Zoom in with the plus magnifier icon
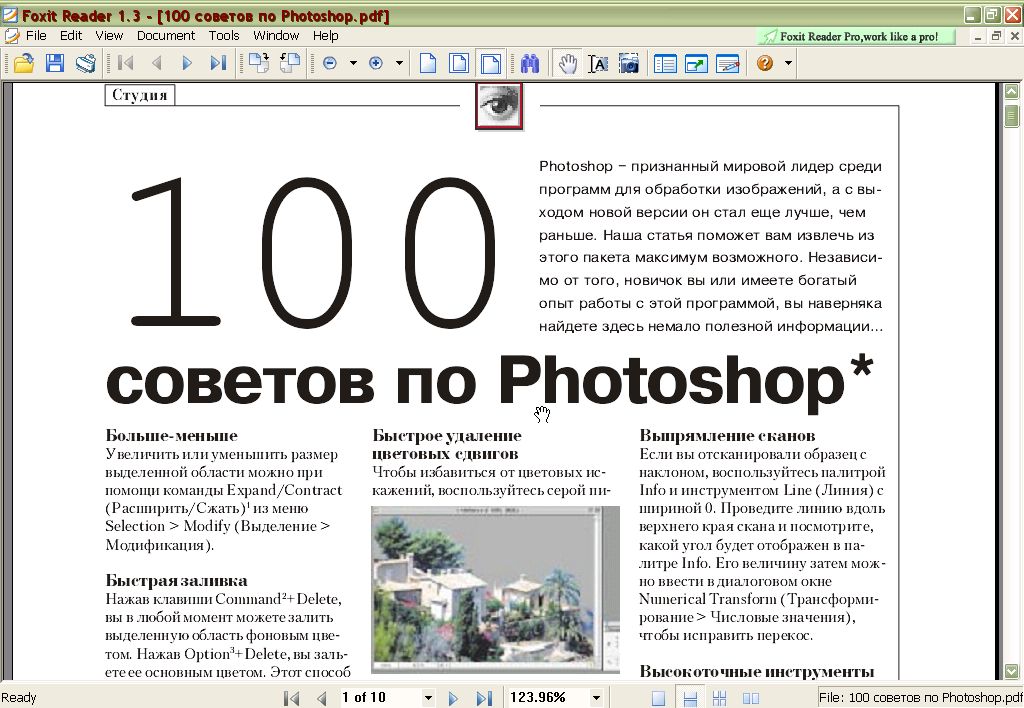The width and height of the screenshot is (1024, 708). point(376,63)
